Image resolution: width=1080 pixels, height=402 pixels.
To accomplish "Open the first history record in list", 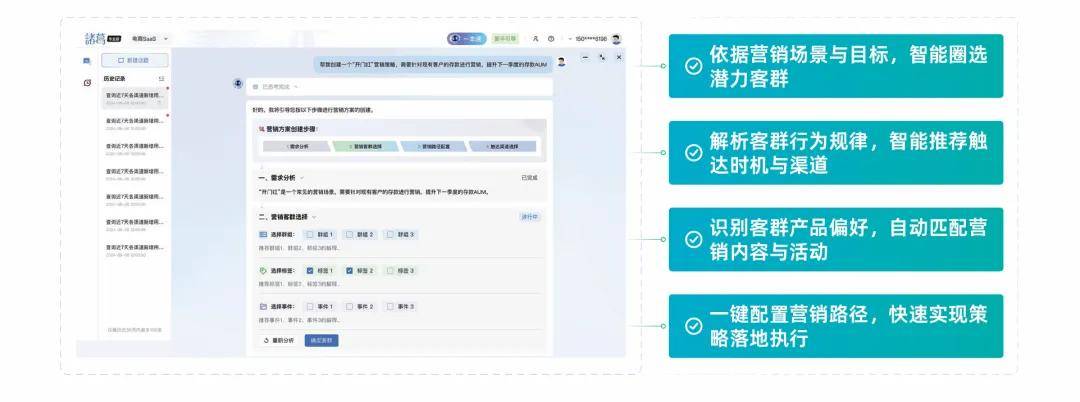I will (134, 98).
